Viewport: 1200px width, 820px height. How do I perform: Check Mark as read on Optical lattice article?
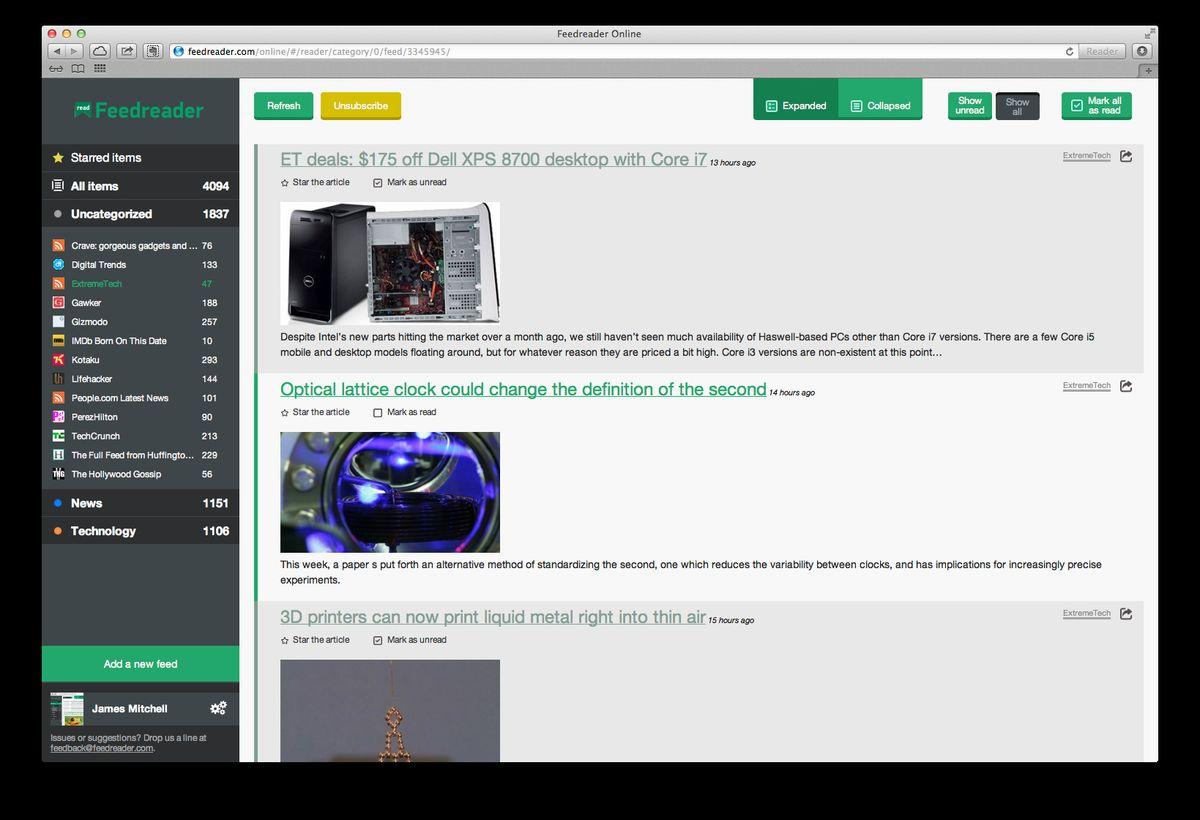[x=378, y=413]
